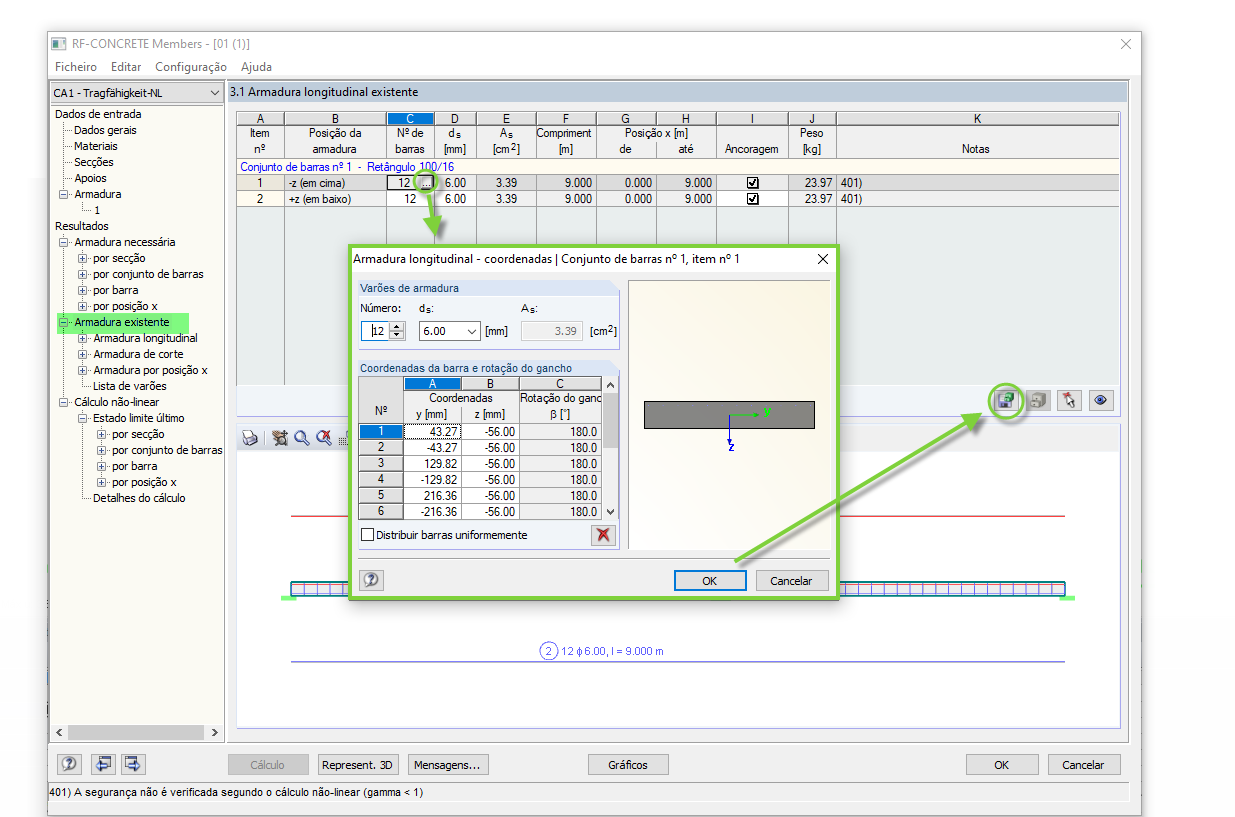Click the red X delete icon in dialog
Viewport: 1235px width, 817px height.
point(603,535)
